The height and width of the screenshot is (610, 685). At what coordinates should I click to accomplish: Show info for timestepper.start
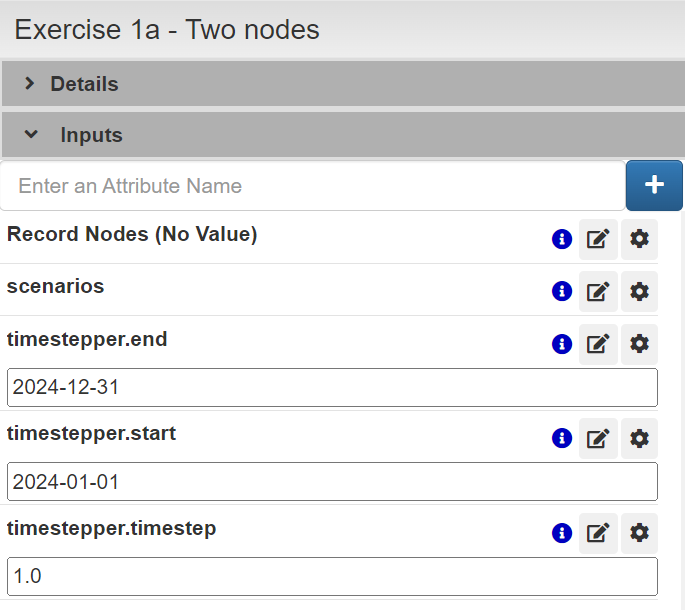(x=562, y=438)
